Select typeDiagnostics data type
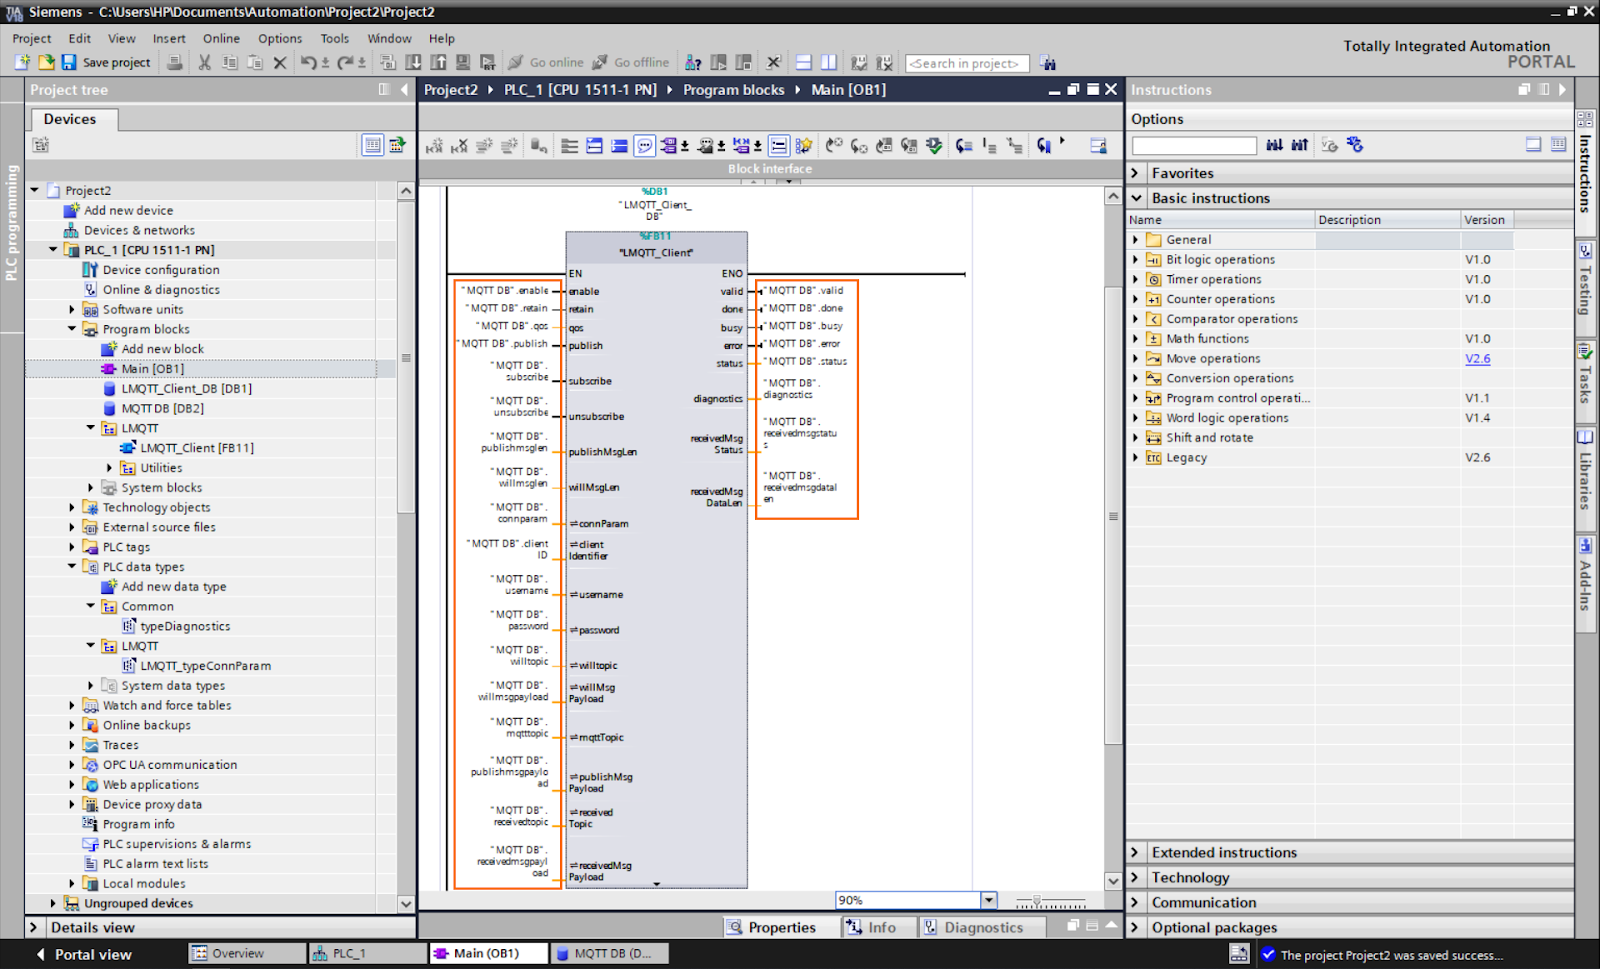Screen dimensions: 1600x969 [x=185, y=626]
